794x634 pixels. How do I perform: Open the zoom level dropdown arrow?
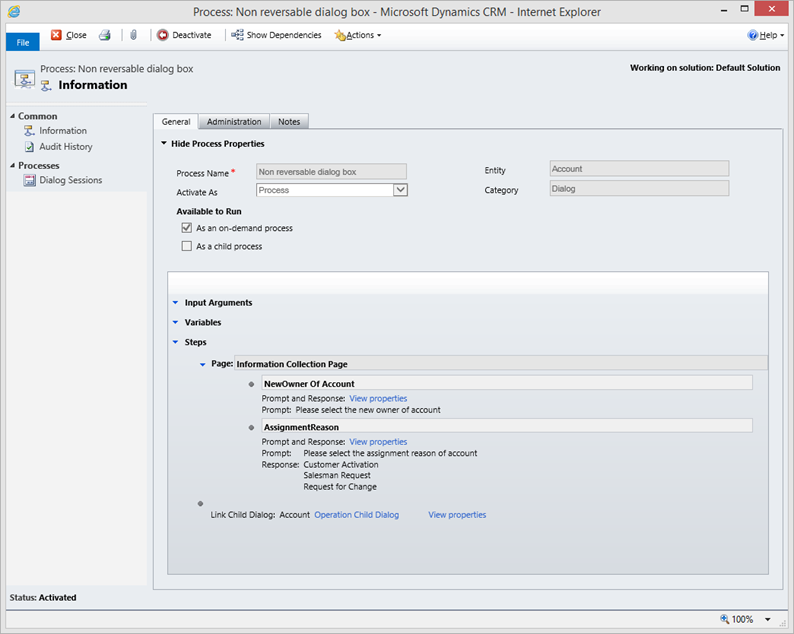[x=768, y=619]
